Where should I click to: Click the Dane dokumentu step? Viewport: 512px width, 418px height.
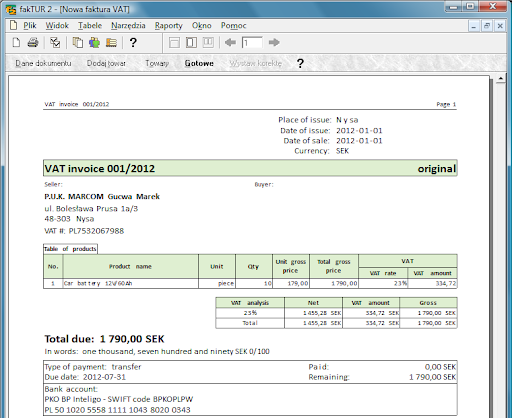(x=43, y=63)
